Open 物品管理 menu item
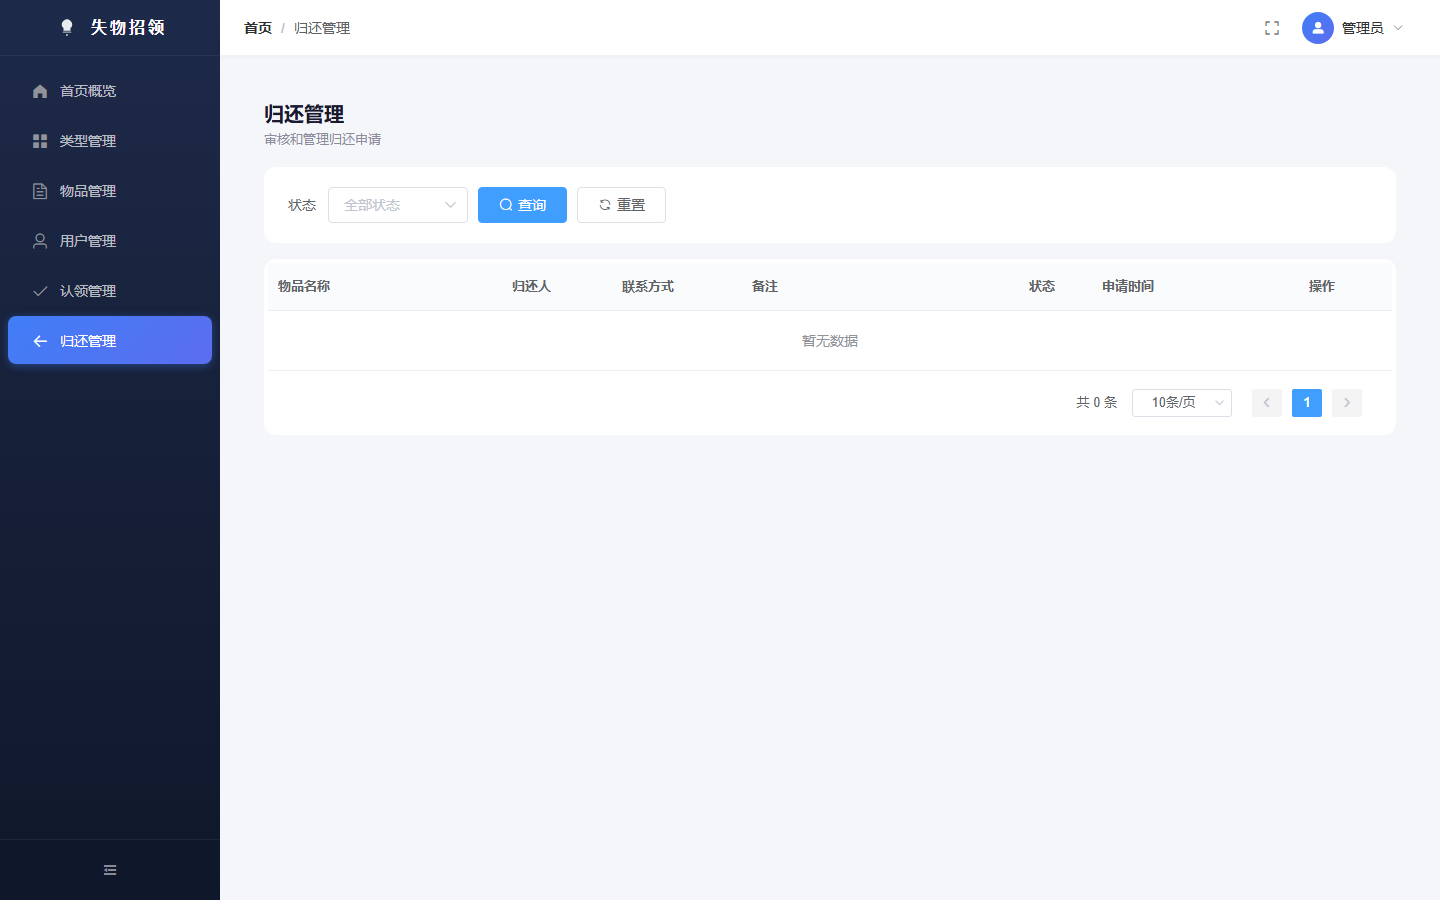Screen dimensions: 1440x900 pos(110,191)
